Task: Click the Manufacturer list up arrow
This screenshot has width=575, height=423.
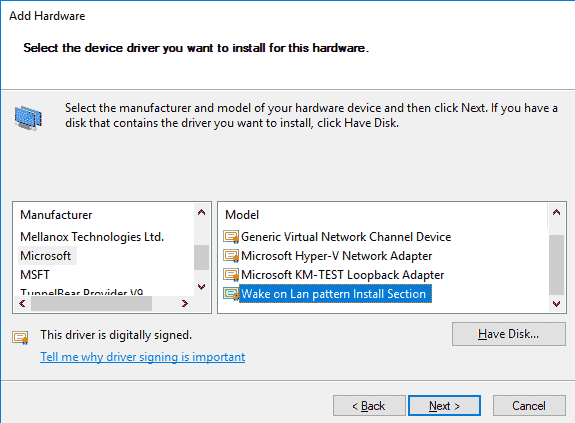Action: point(201,212)
